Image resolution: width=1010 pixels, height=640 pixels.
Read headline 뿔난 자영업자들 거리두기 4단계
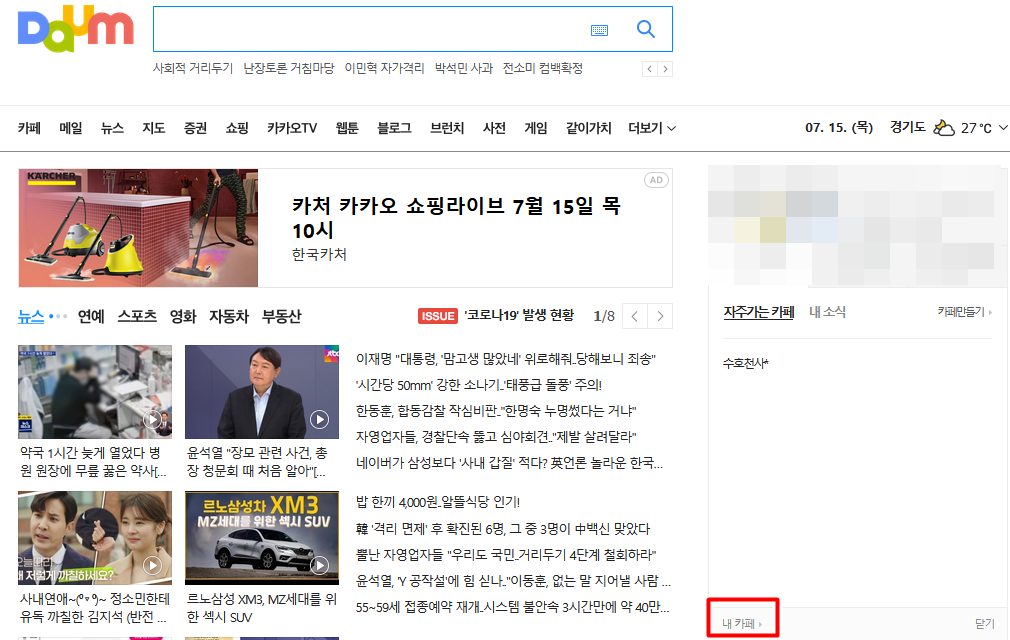(506, 555)
